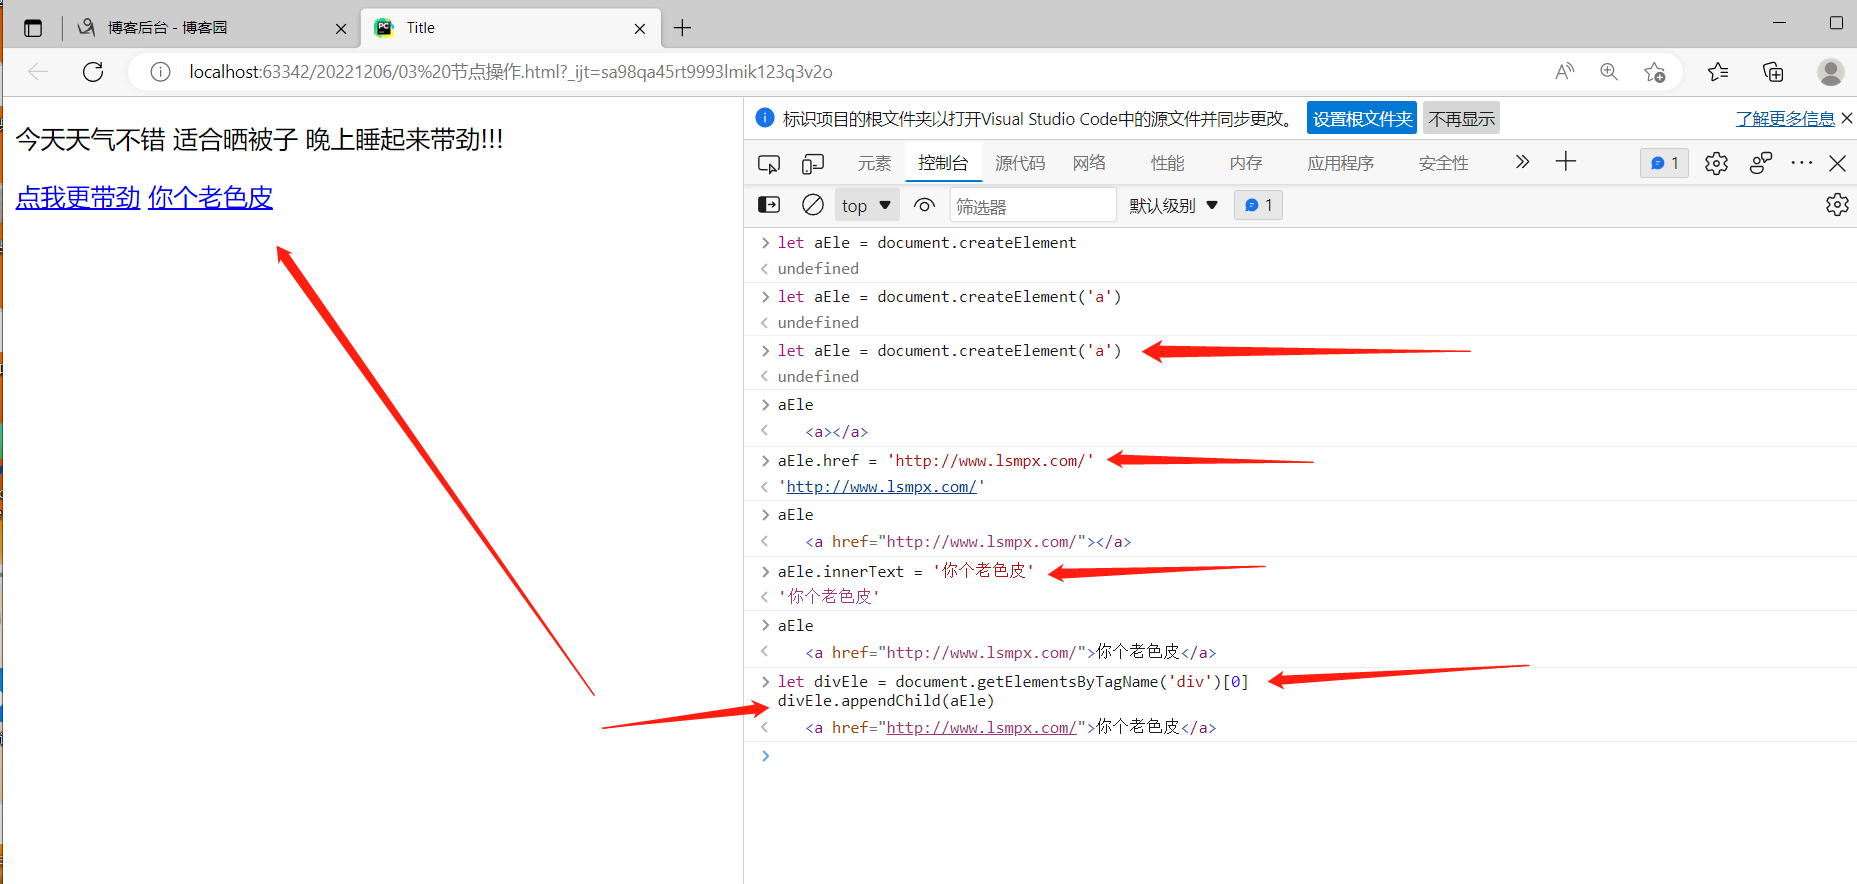Open the favorites list icon
This screenshot has height=884, width=1857.
point(1718,72)
